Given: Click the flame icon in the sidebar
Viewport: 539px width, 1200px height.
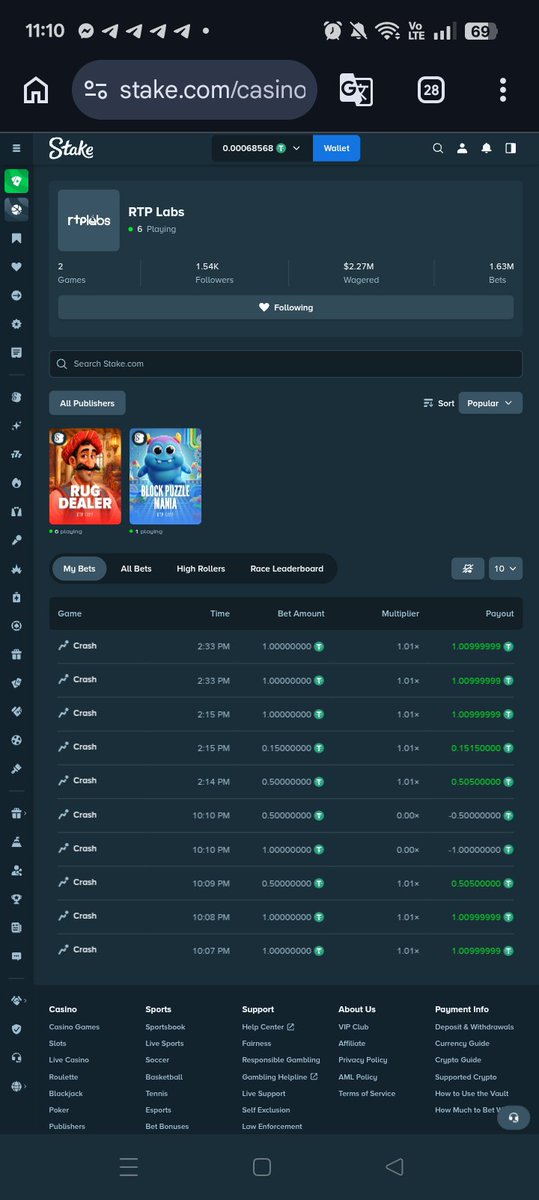Looking at the screenshot, I should [x=16, y=483].
